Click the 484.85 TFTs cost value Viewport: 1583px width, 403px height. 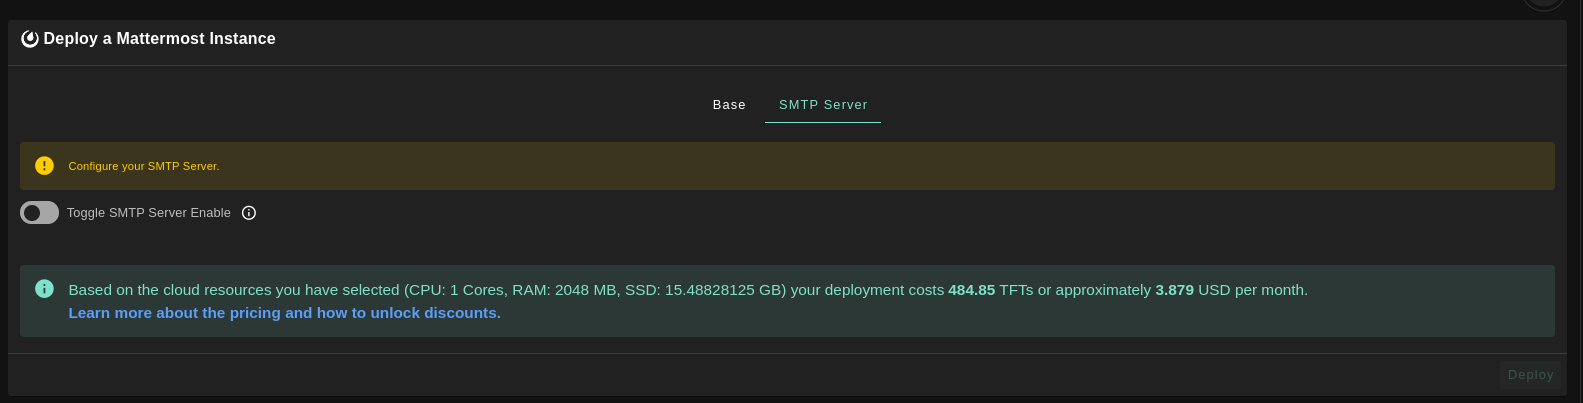click(x=971, y=290)
